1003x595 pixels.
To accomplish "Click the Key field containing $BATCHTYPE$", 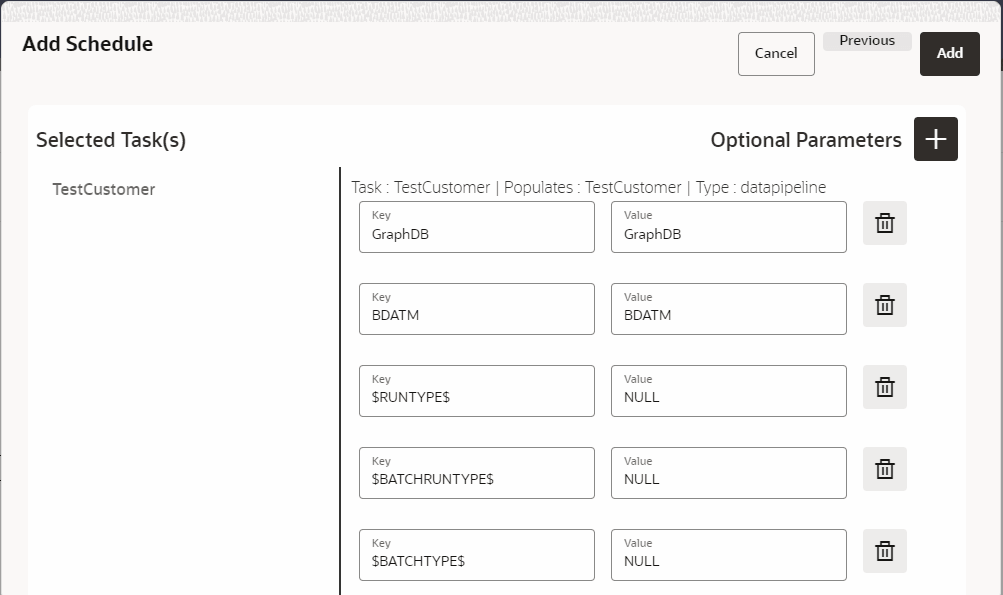I will 476,562.
